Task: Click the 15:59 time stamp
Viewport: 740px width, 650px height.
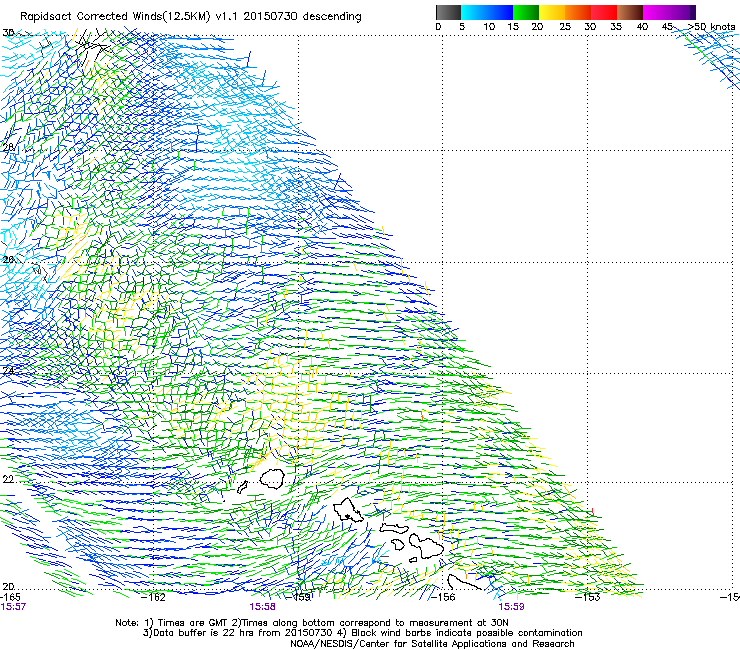Action: [511, 607]
